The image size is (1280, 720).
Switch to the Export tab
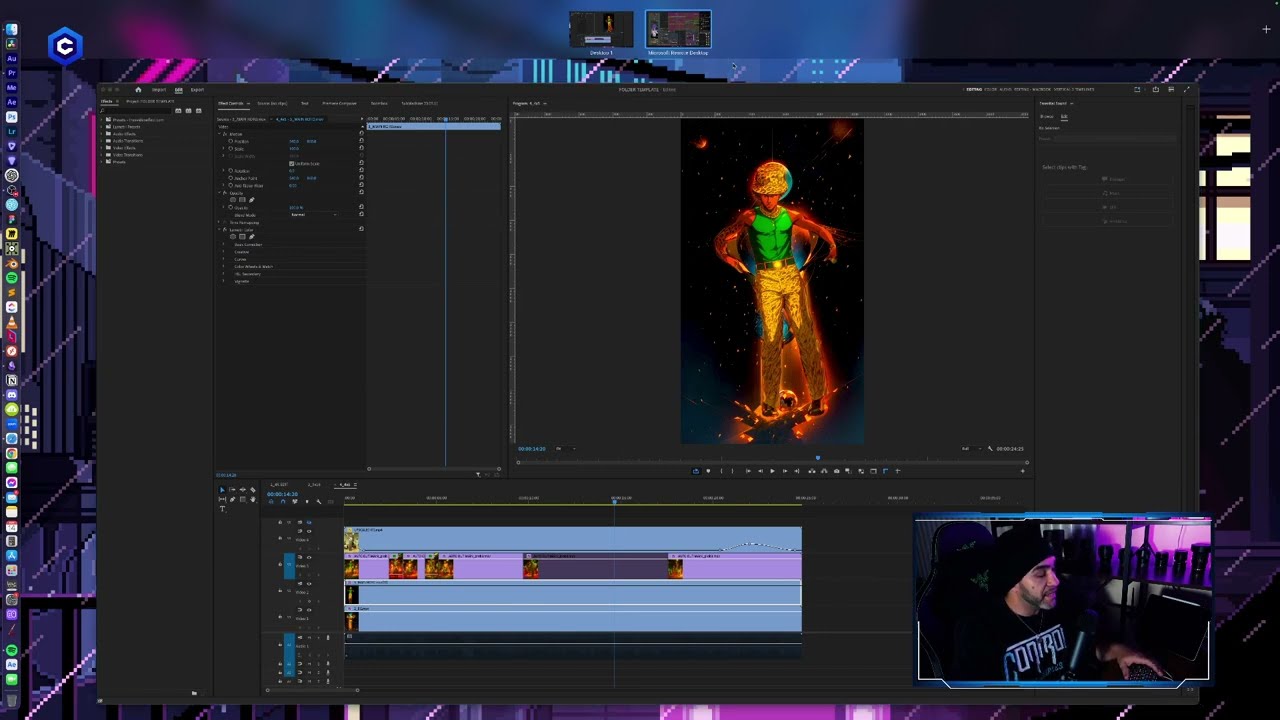pyautogui.click(x=197, y=90)
